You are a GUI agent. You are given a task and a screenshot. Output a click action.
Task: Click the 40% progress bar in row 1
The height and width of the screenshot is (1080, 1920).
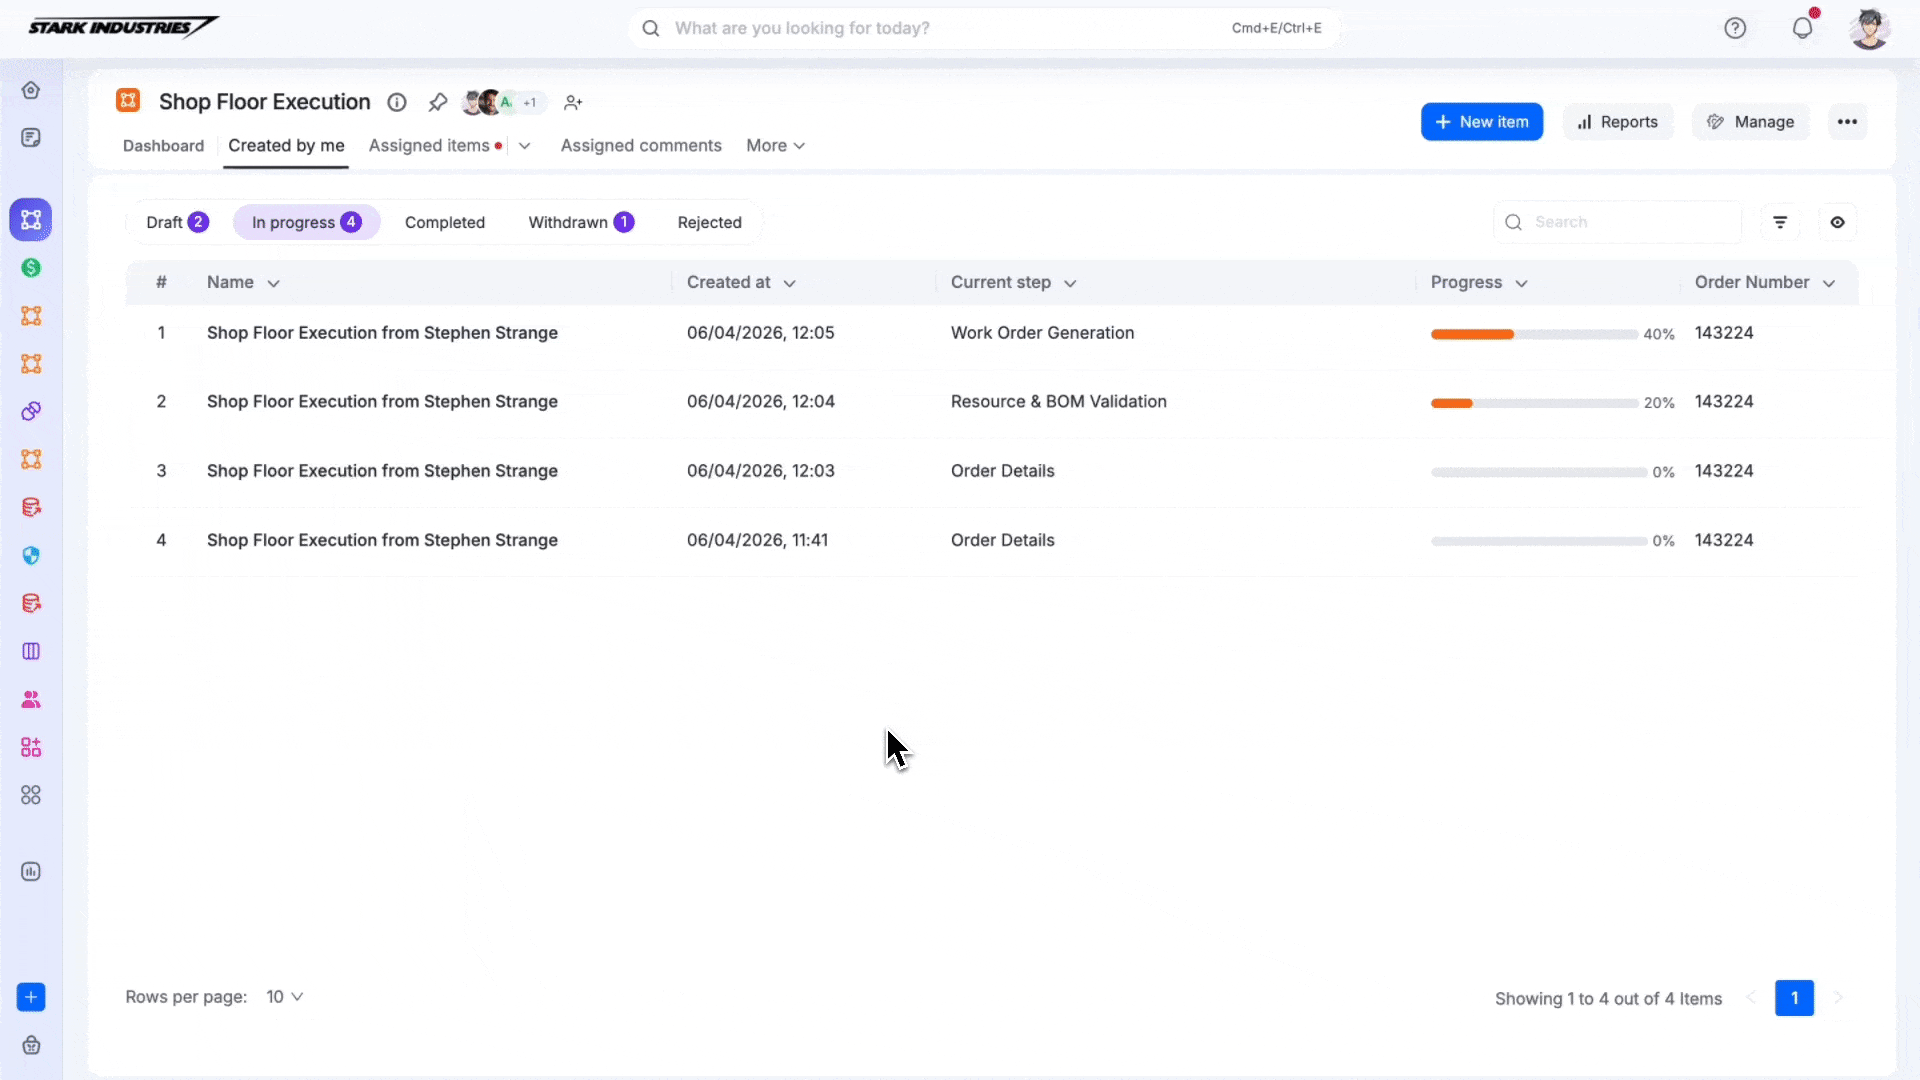coord(1534,334)
